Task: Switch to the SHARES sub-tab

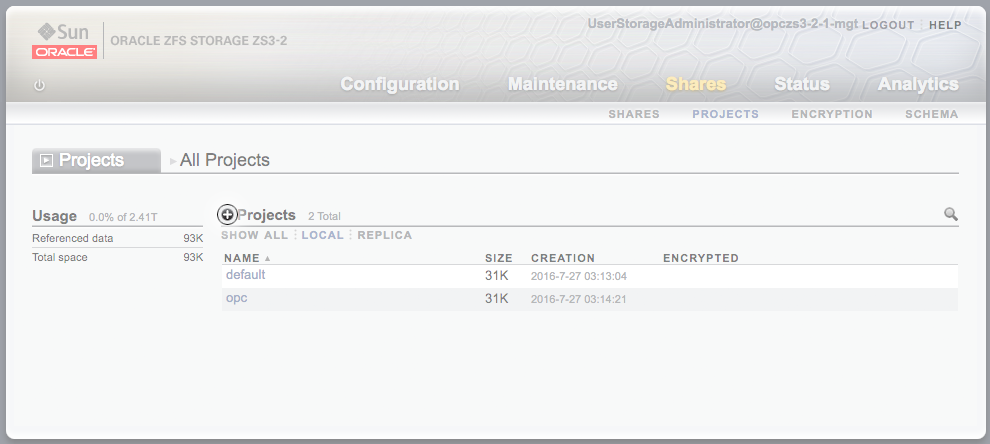Action: (634, 114)
